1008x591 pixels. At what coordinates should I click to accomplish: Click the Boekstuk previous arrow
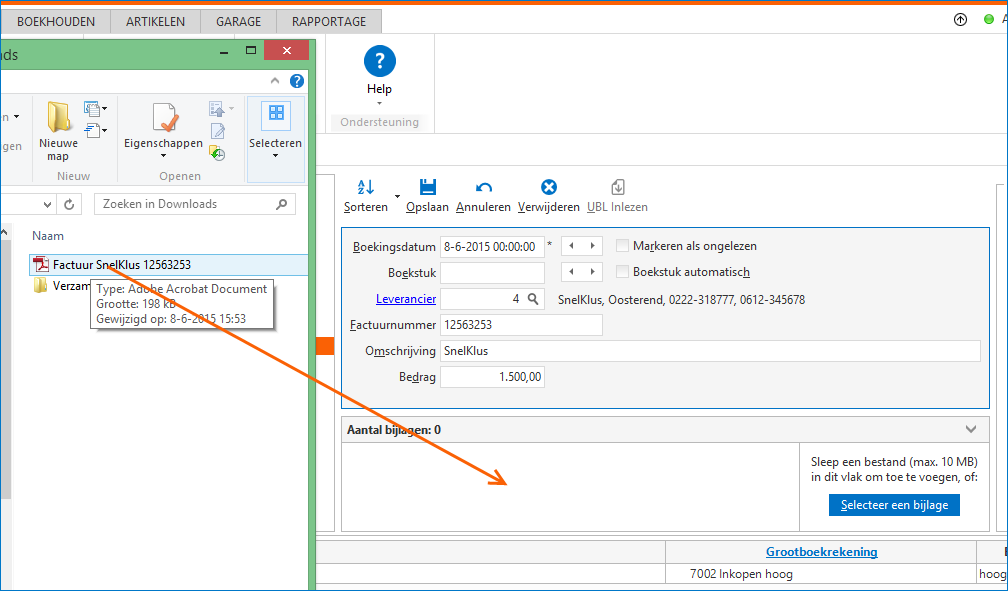click(x=572, y=272)
